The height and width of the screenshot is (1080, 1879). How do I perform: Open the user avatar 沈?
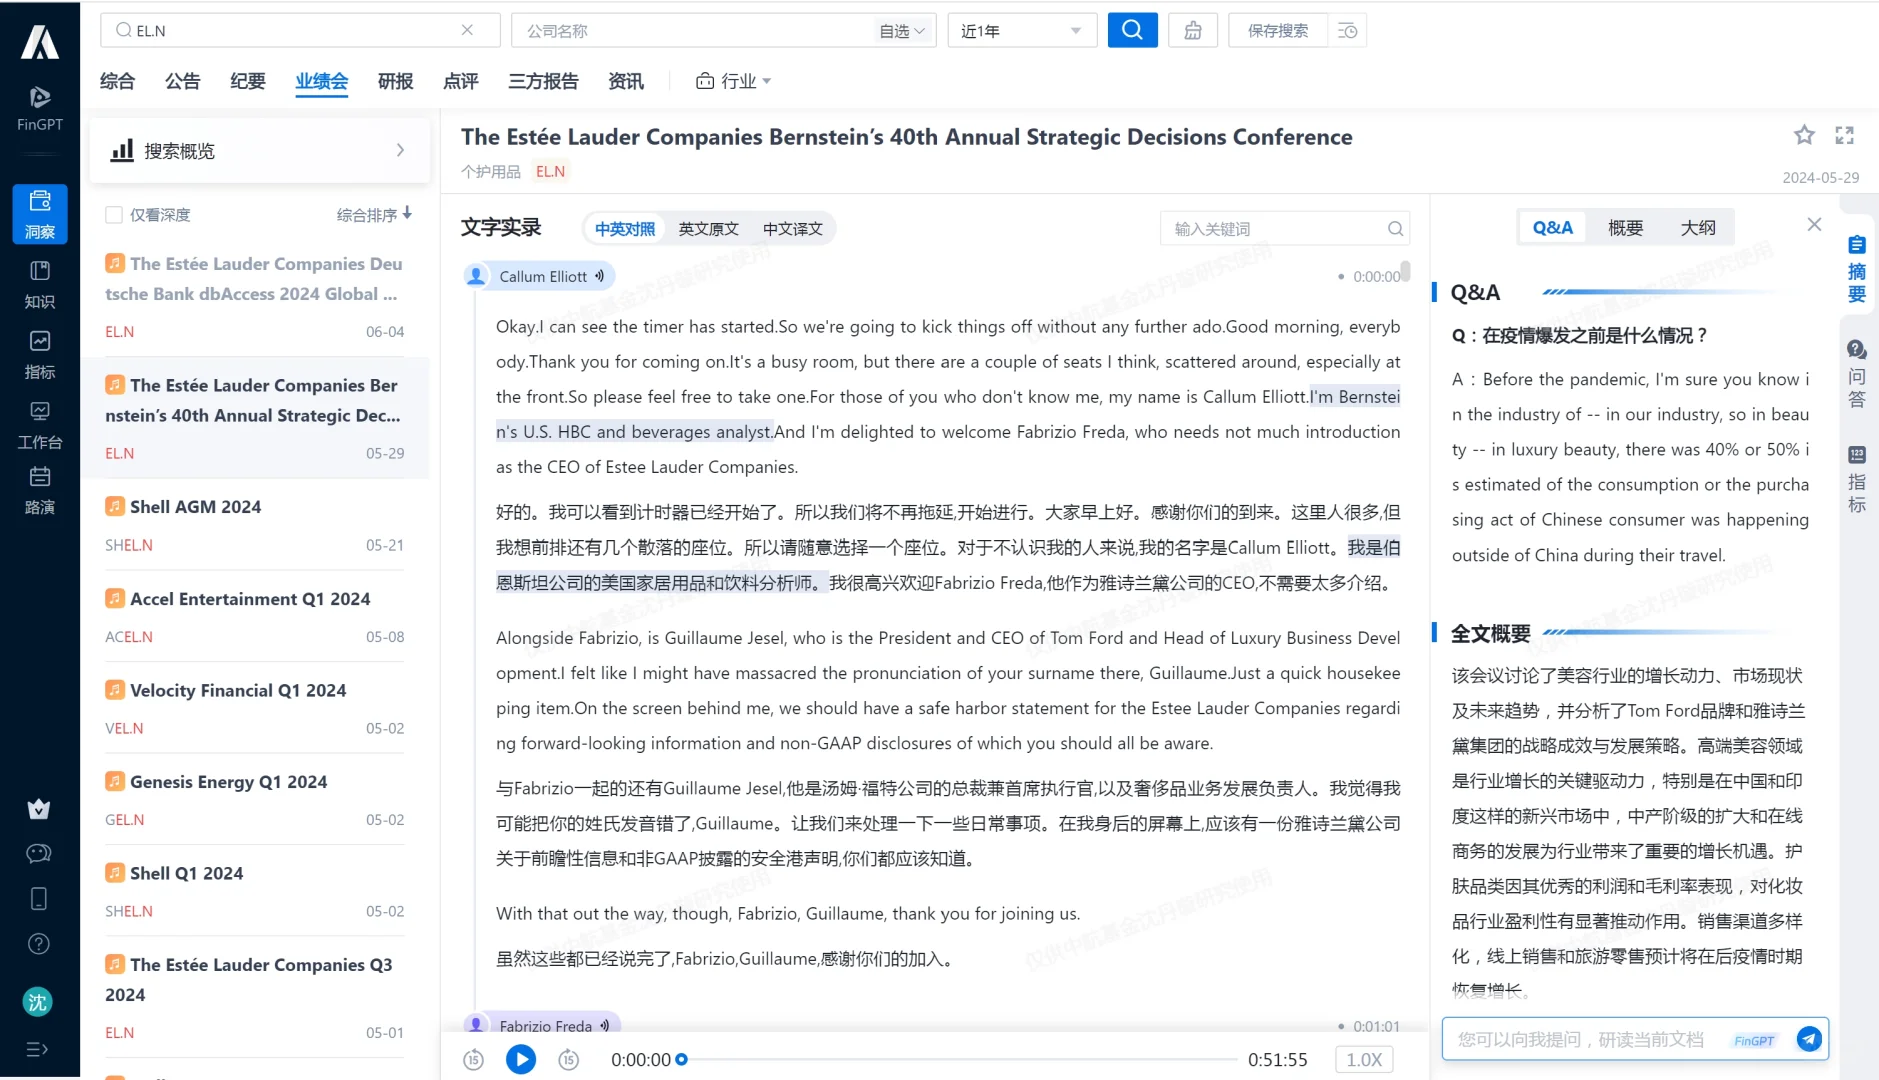pyautogui.click(x=38, y=1002)
